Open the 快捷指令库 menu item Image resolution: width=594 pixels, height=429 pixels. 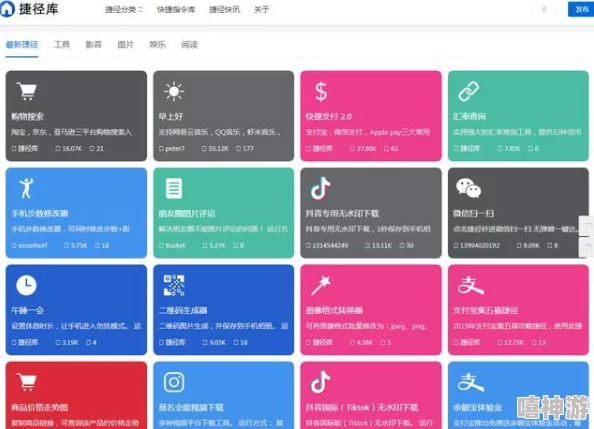click(176, 9)
